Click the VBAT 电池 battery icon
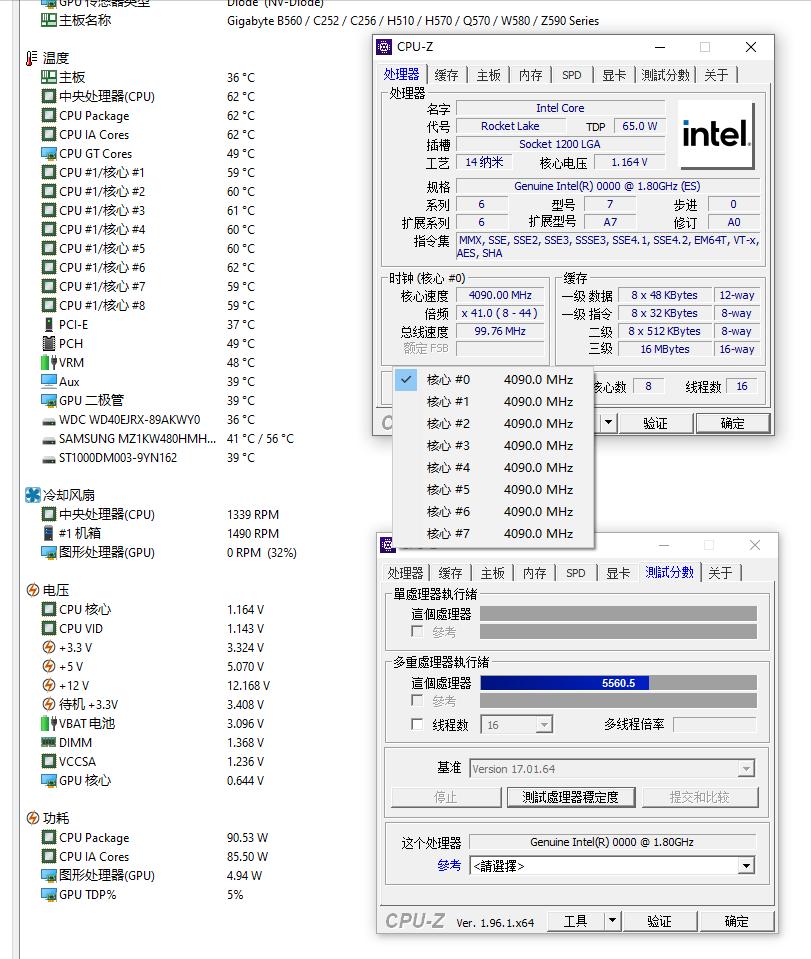 [x=49, y=723]
